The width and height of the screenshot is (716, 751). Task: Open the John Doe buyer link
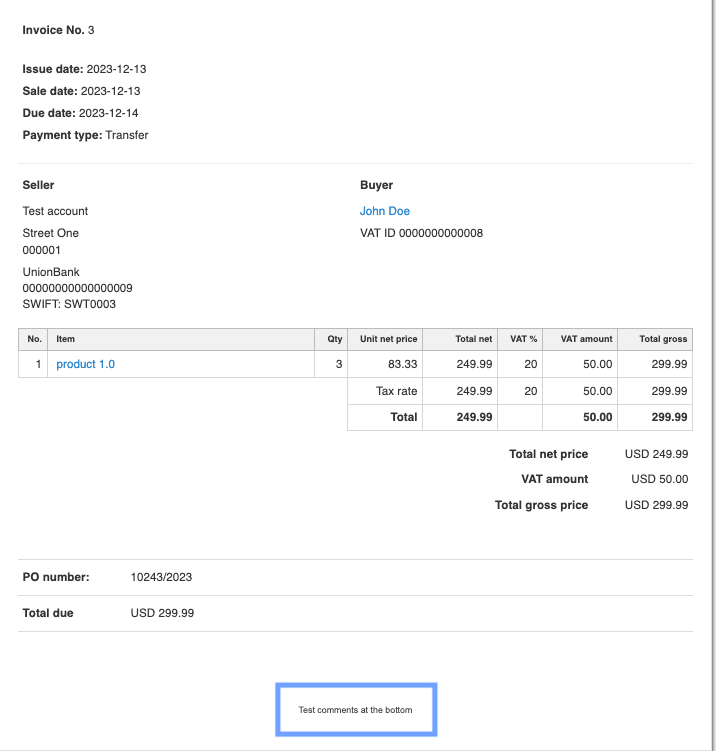pos(385,211)
